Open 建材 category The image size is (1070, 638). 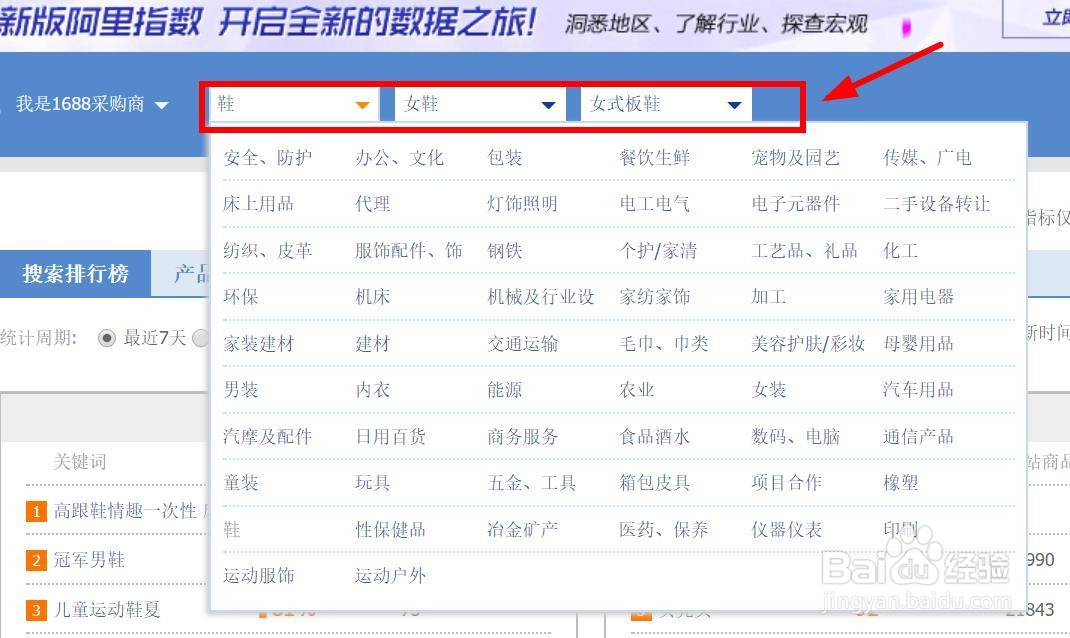tap(373, 344)
